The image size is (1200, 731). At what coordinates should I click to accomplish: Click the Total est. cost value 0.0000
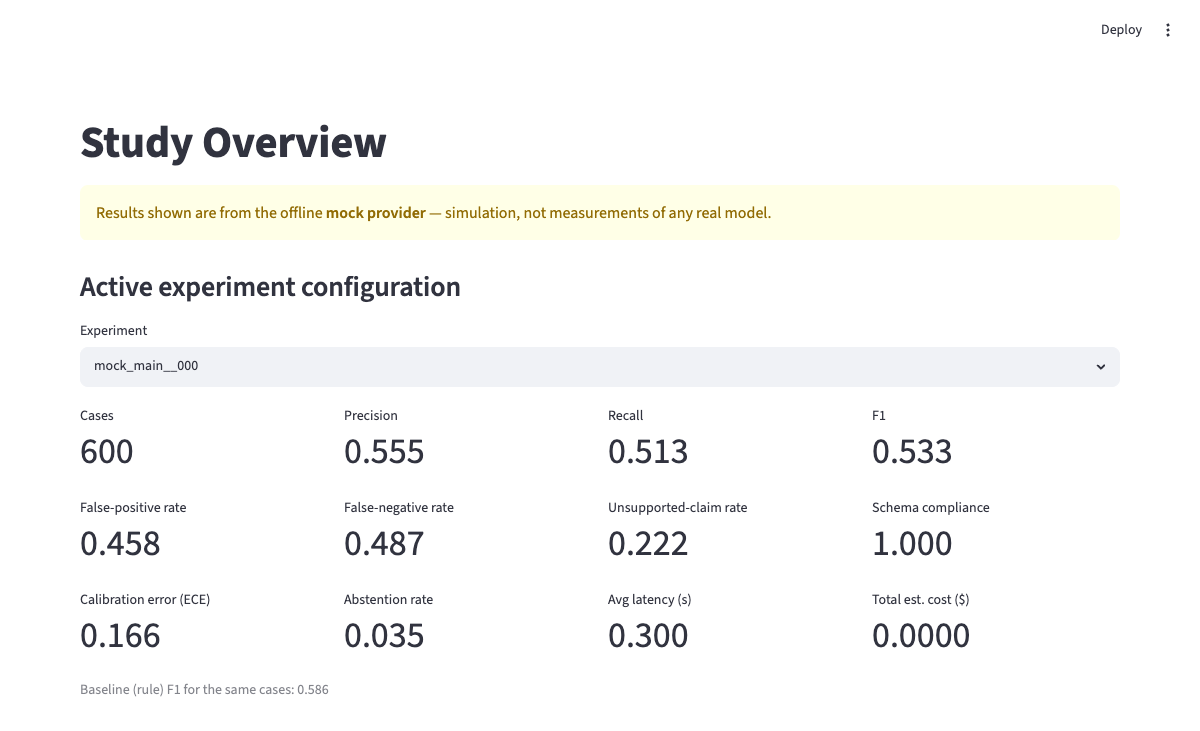921,636
